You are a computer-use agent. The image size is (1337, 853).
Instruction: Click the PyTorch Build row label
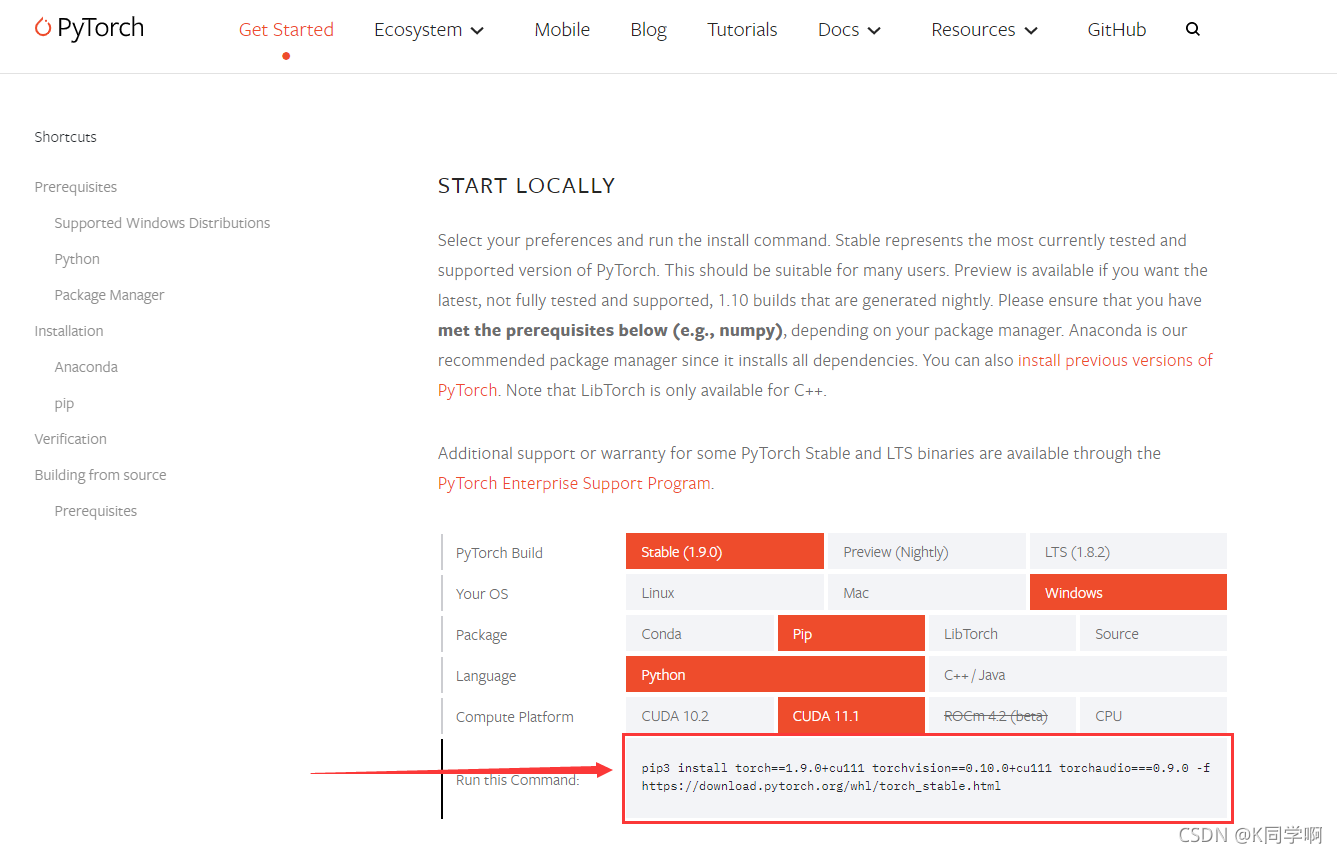pyautogui.click(x=499, y=553)
